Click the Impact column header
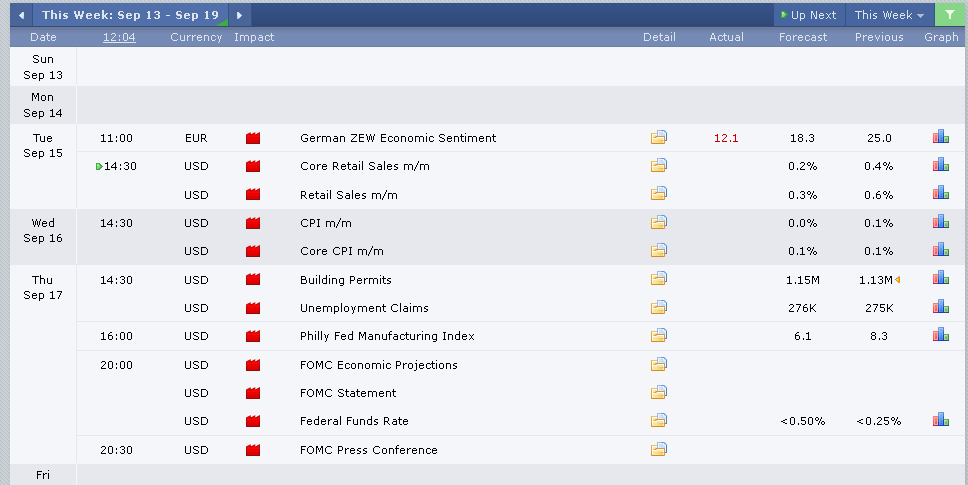 254,37
